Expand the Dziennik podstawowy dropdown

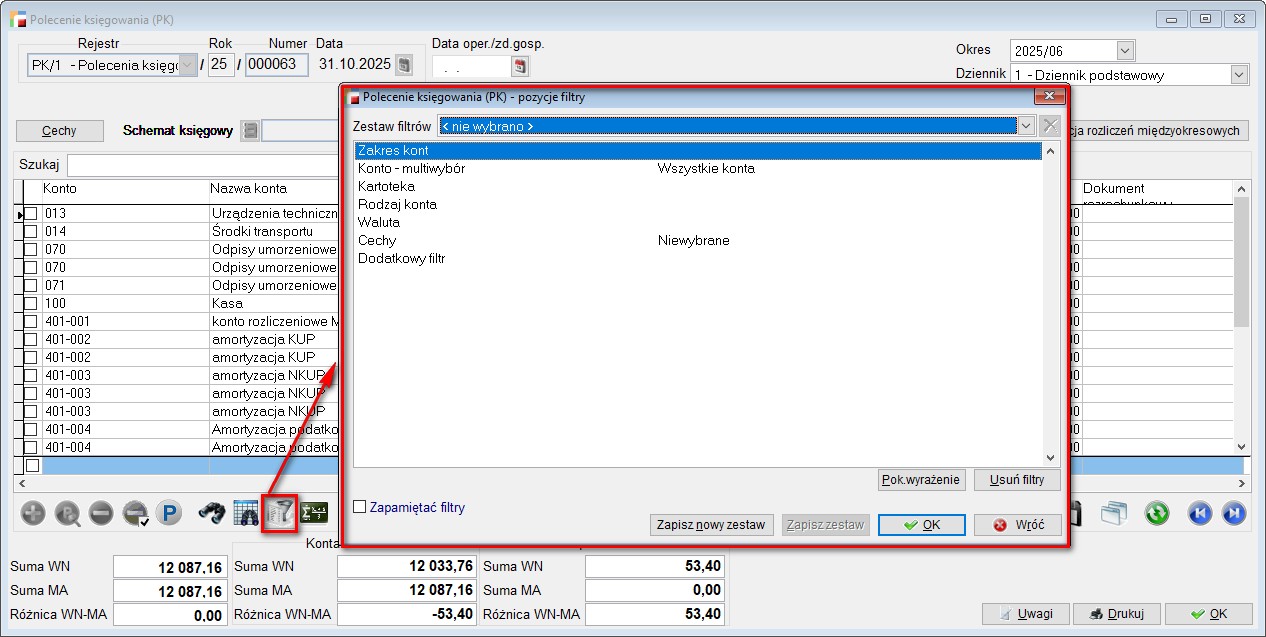pyautogui.click(x=1239, y=75)
